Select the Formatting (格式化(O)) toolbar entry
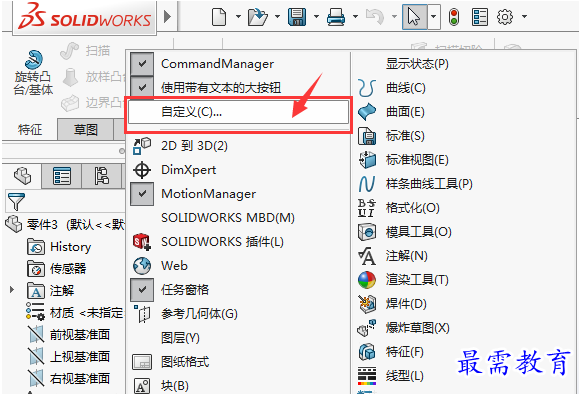The height and width of the screenshot is (394, 579). 412,208
